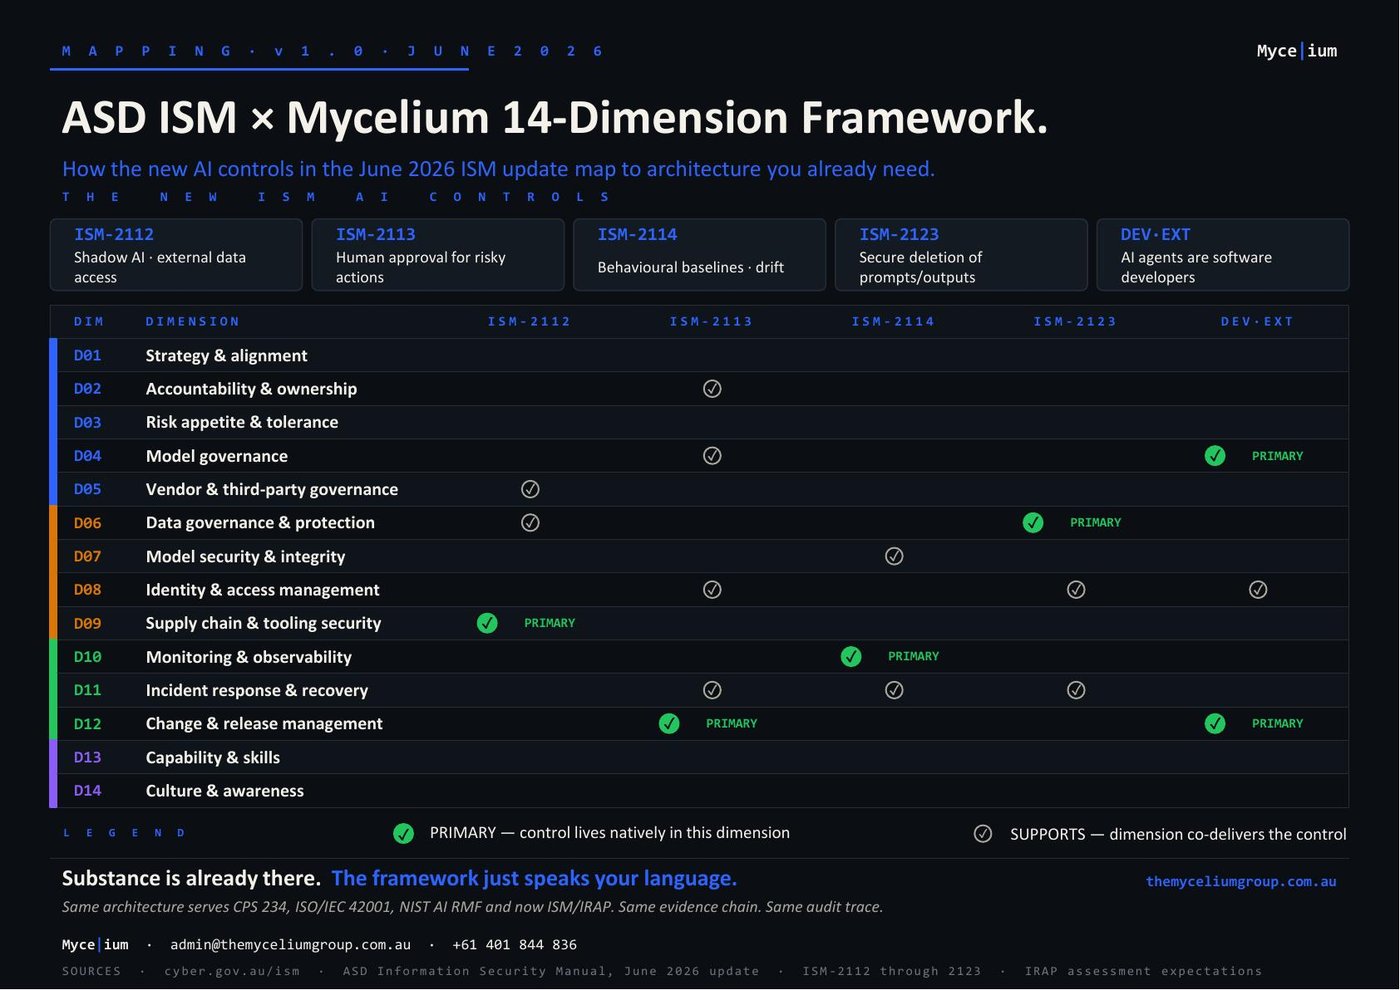The width and height of the screenshot is (1400, 990).
Task: Visit the themyceliumgroup.com.au website link
Action: pyautogui.click(x=1241, y=882)
